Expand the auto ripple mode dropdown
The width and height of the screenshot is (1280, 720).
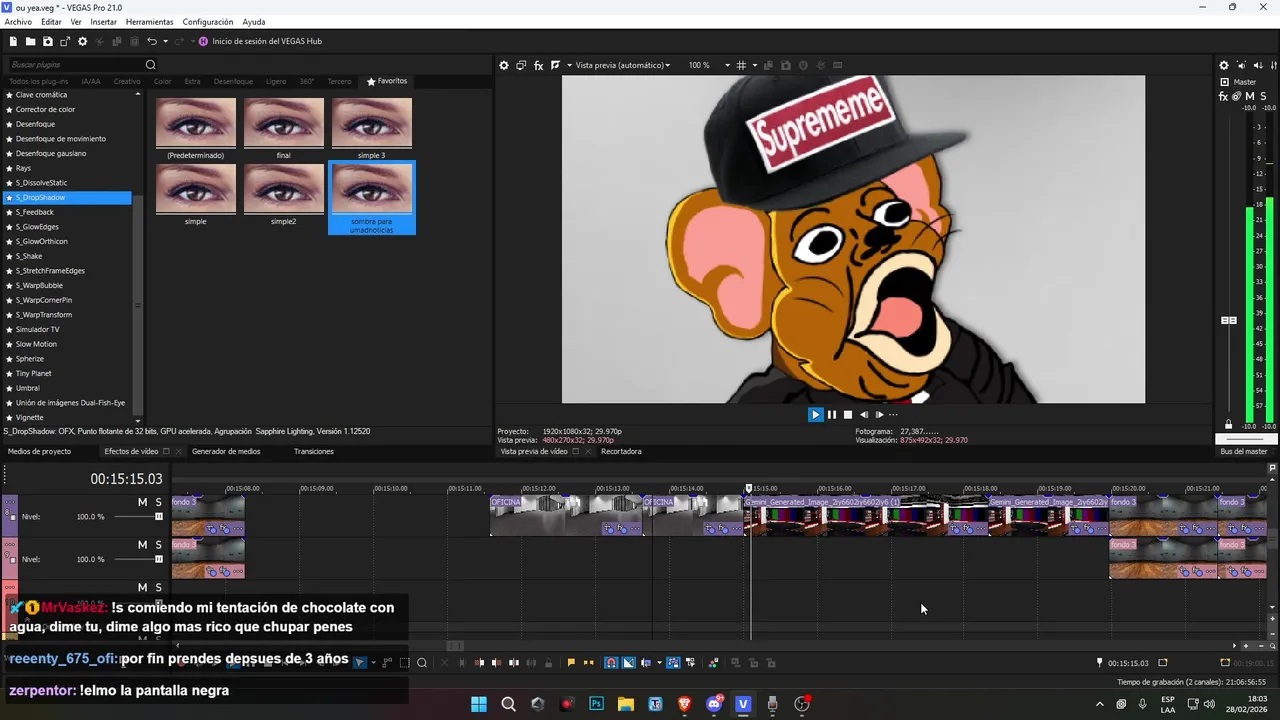(659, 663)
